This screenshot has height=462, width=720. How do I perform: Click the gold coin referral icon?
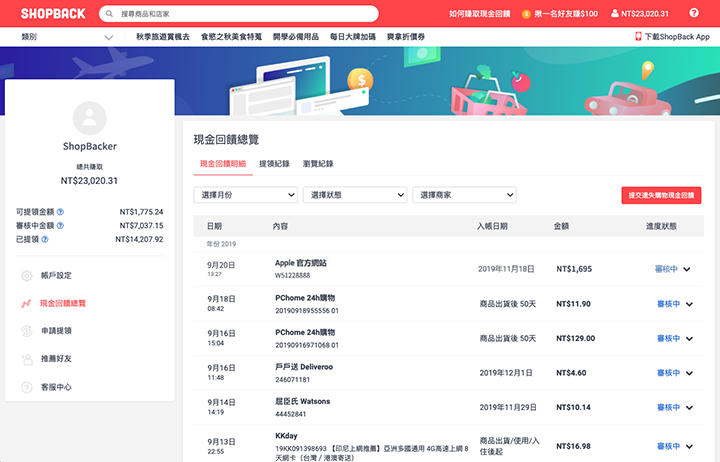point(526,14)
